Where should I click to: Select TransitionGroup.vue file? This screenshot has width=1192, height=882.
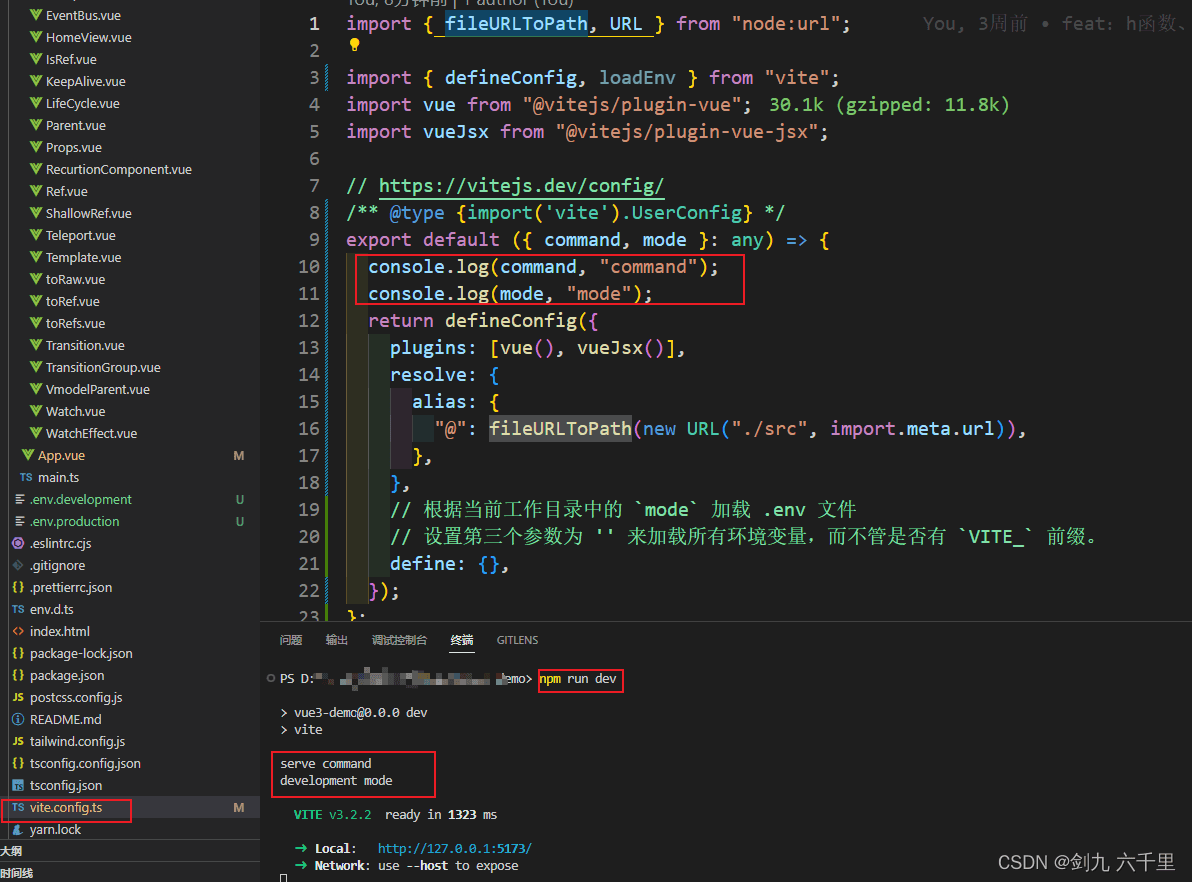[103, 368]
